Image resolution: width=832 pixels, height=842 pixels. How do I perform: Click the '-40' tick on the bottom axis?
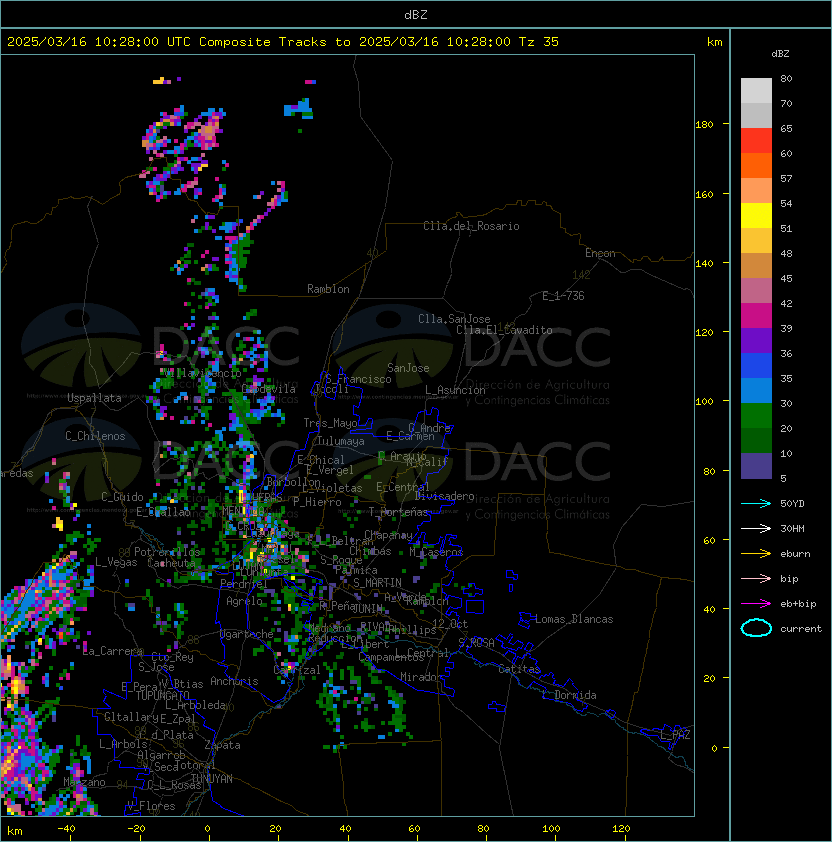coord(67,829)
